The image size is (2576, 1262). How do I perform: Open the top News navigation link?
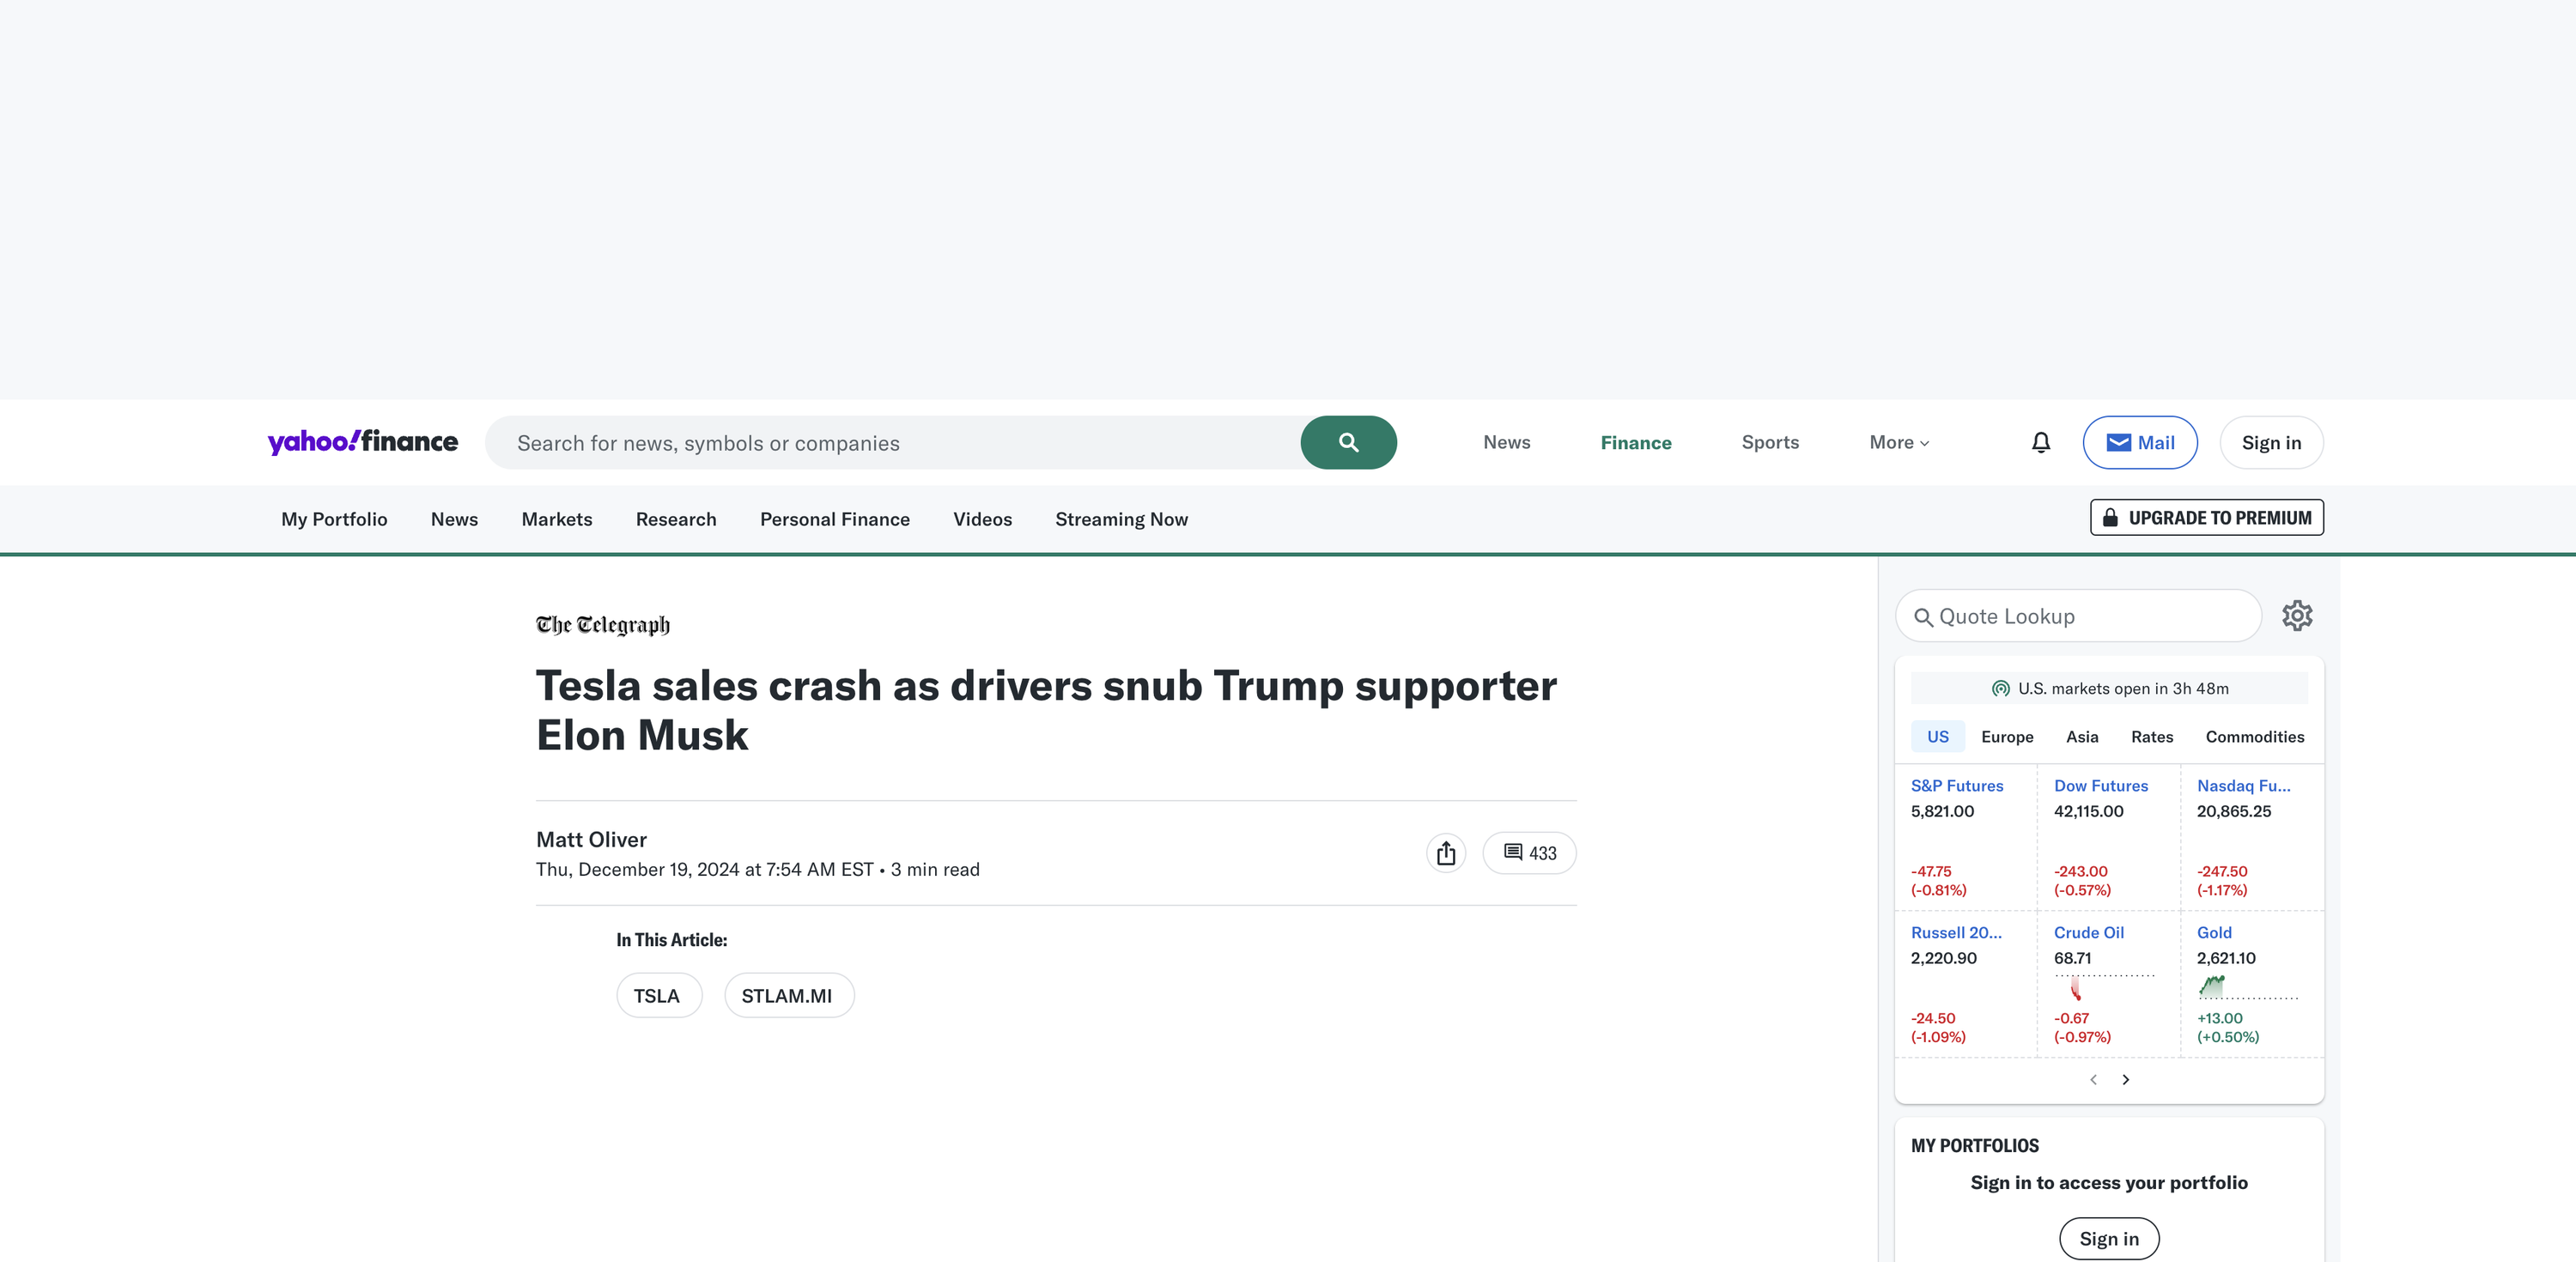pyautogui.click(x=1506, y=442)
